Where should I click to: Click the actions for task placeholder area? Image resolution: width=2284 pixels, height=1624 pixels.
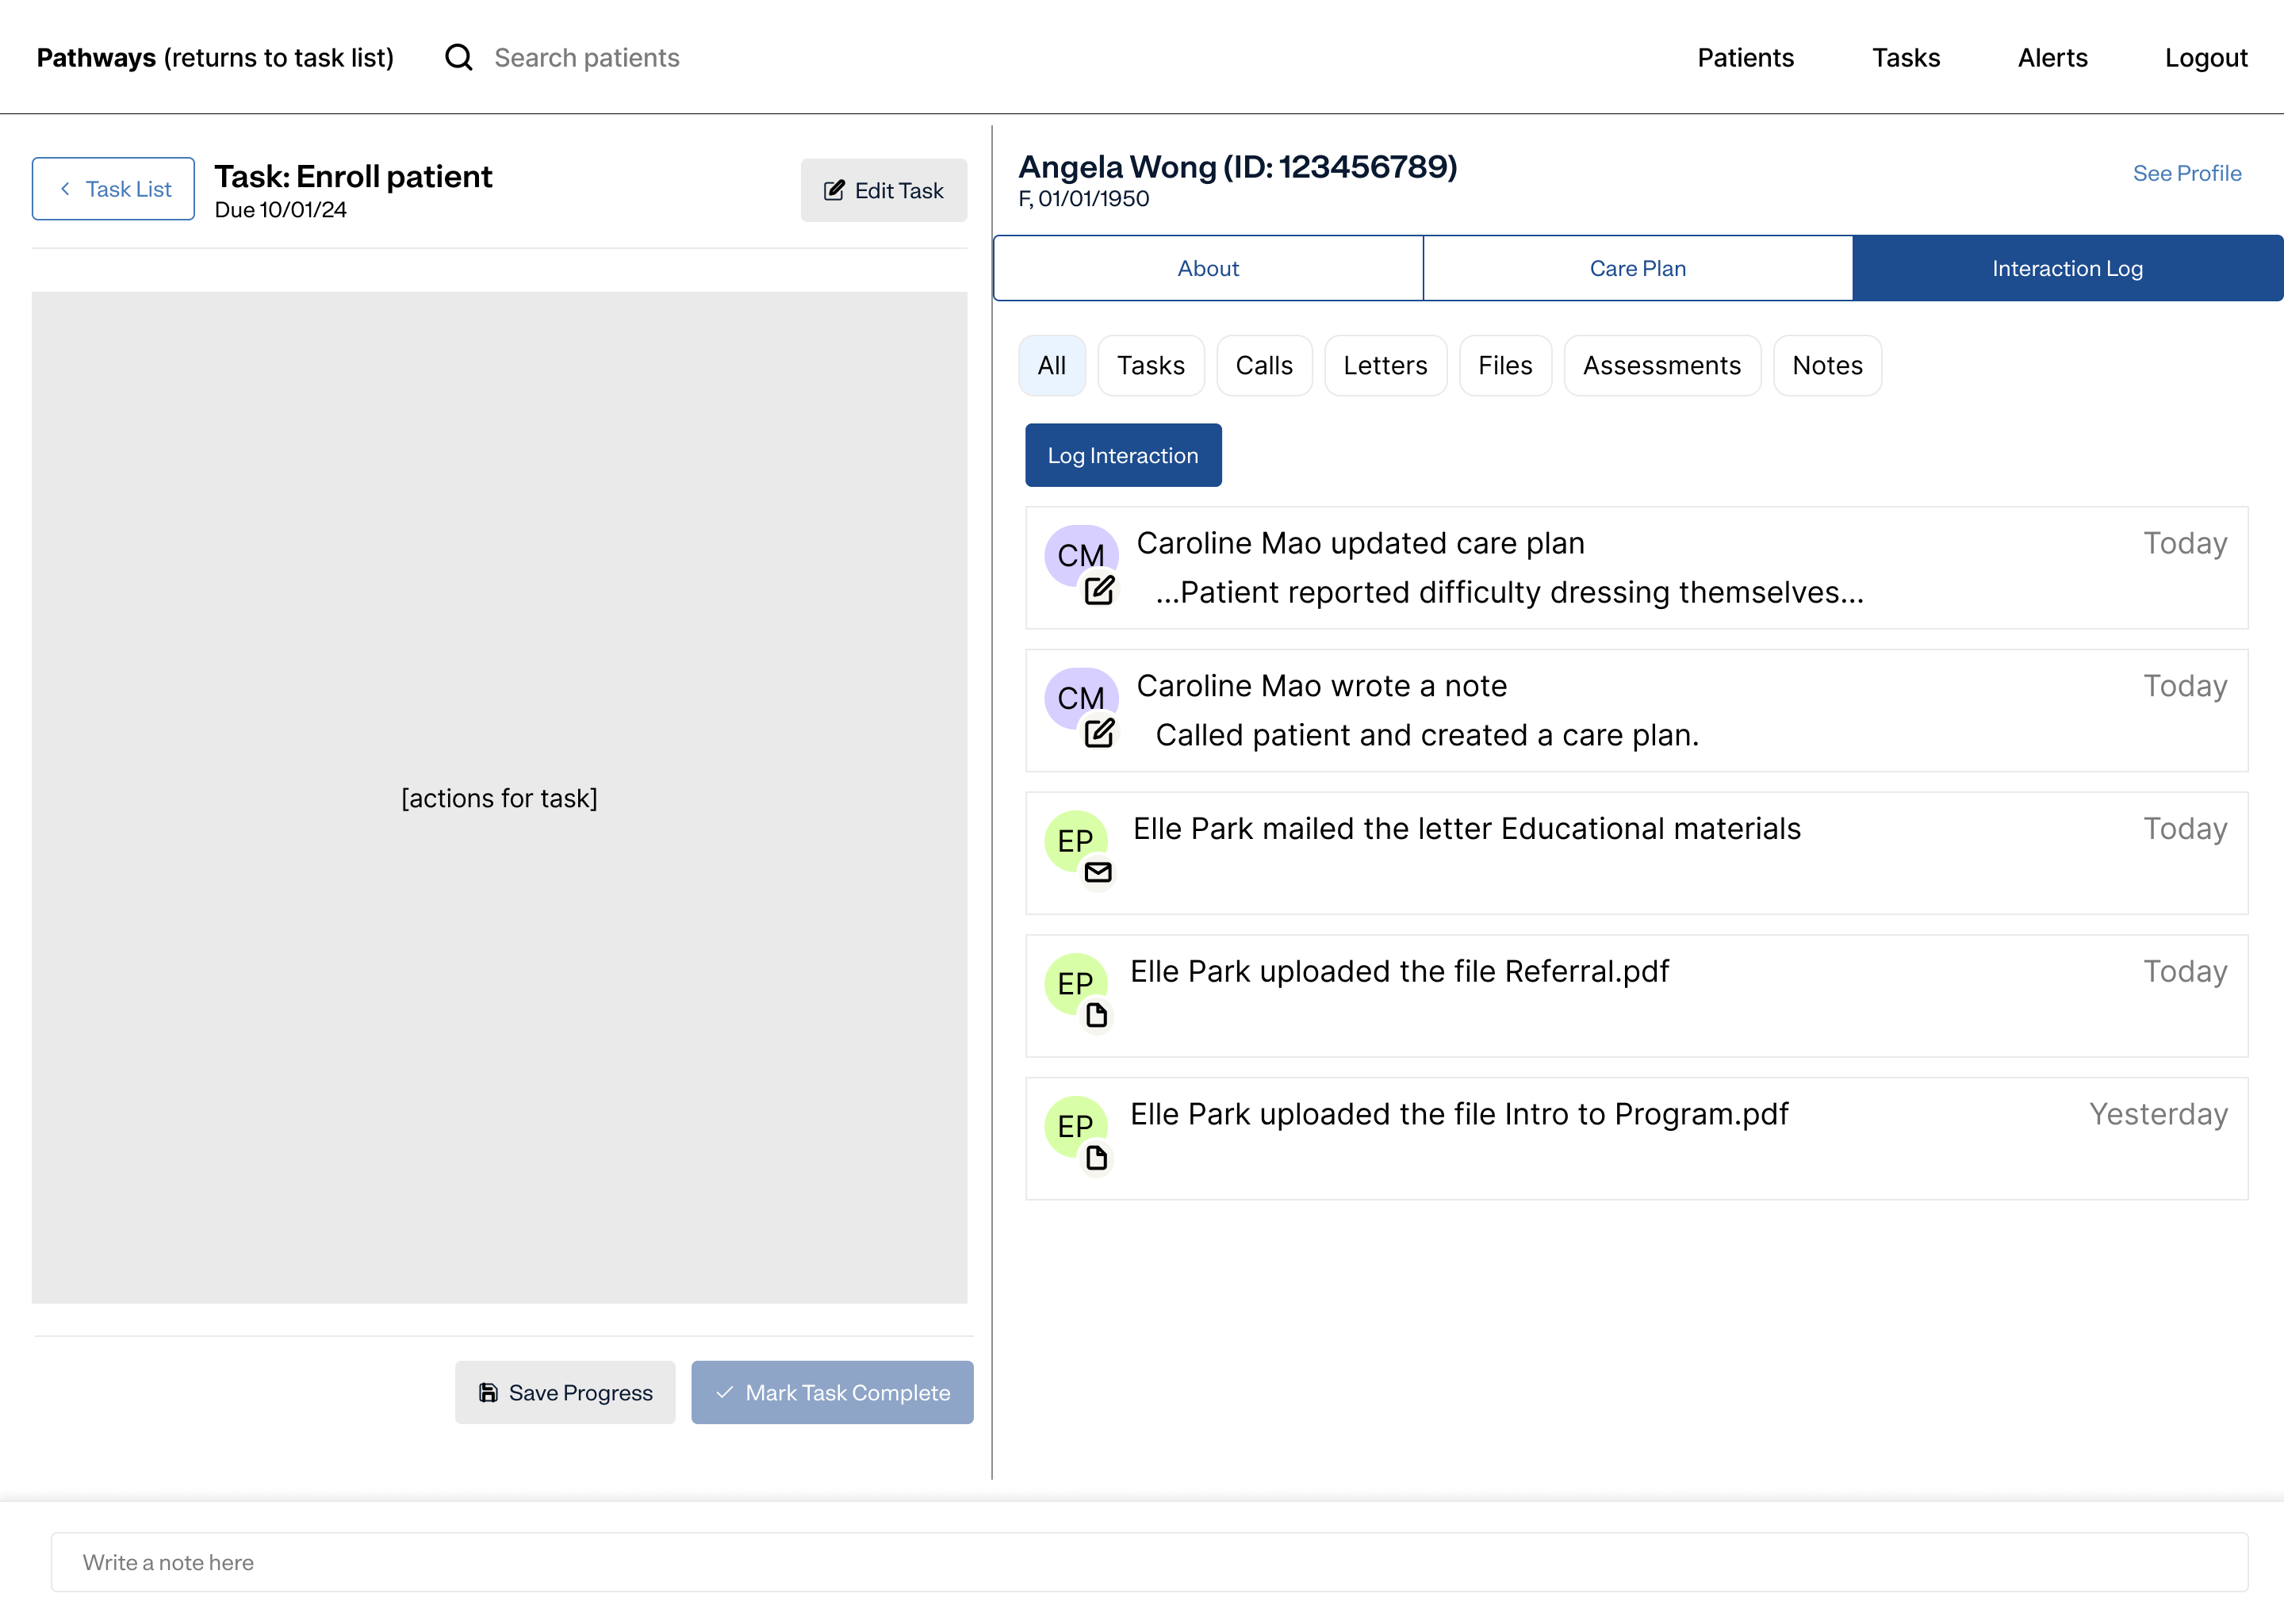pyautogui.click(x=499, y=797)
